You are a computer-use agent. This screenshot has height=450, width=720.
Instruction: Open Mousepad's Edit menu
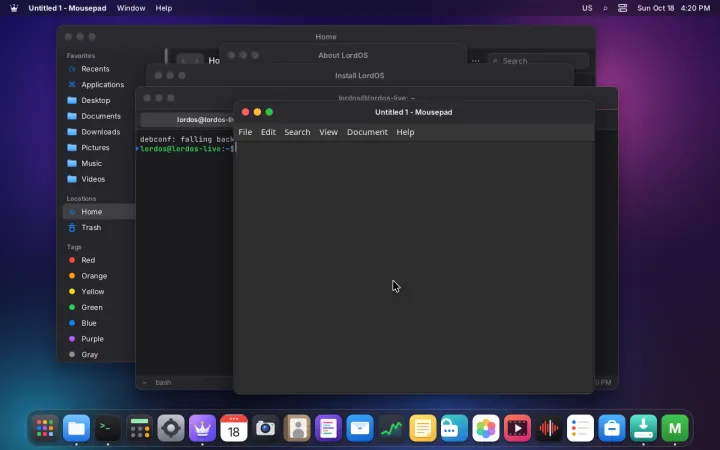(x=268, y=132)
